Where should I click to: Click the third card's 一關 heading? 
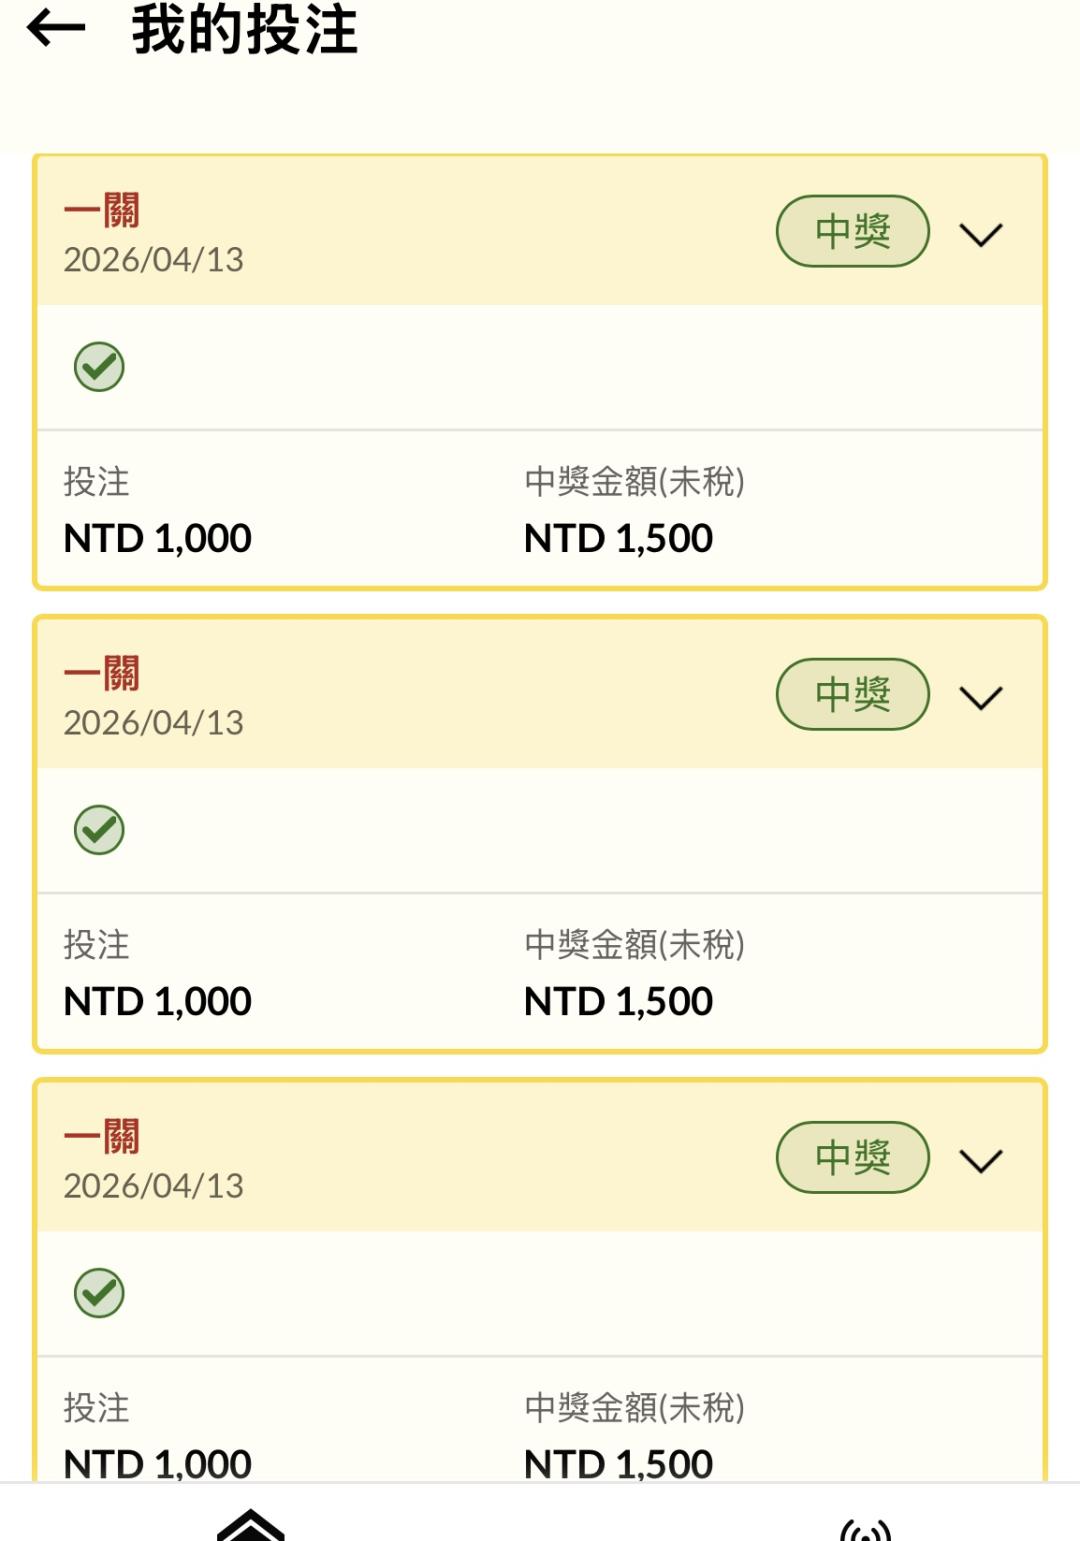tap(102, 1137)
